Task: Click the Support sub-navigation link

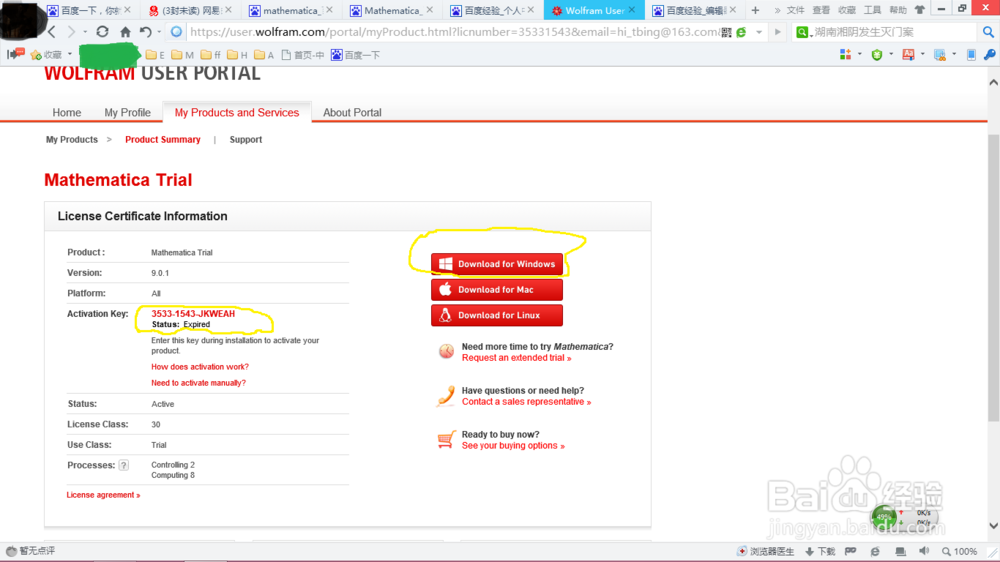Action: click(246, 140)
